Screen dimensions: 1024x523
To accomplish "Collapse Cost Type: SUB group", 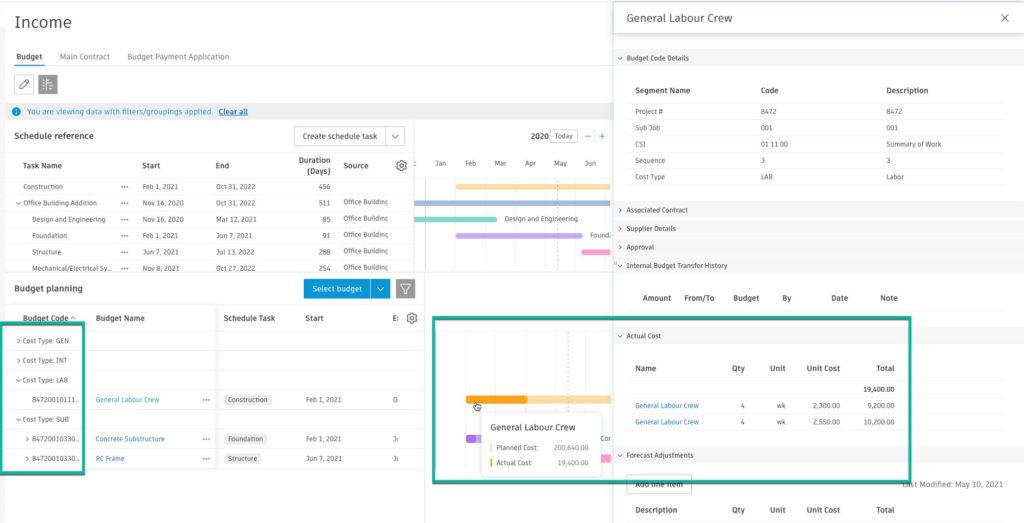I will tap(18, 419).
